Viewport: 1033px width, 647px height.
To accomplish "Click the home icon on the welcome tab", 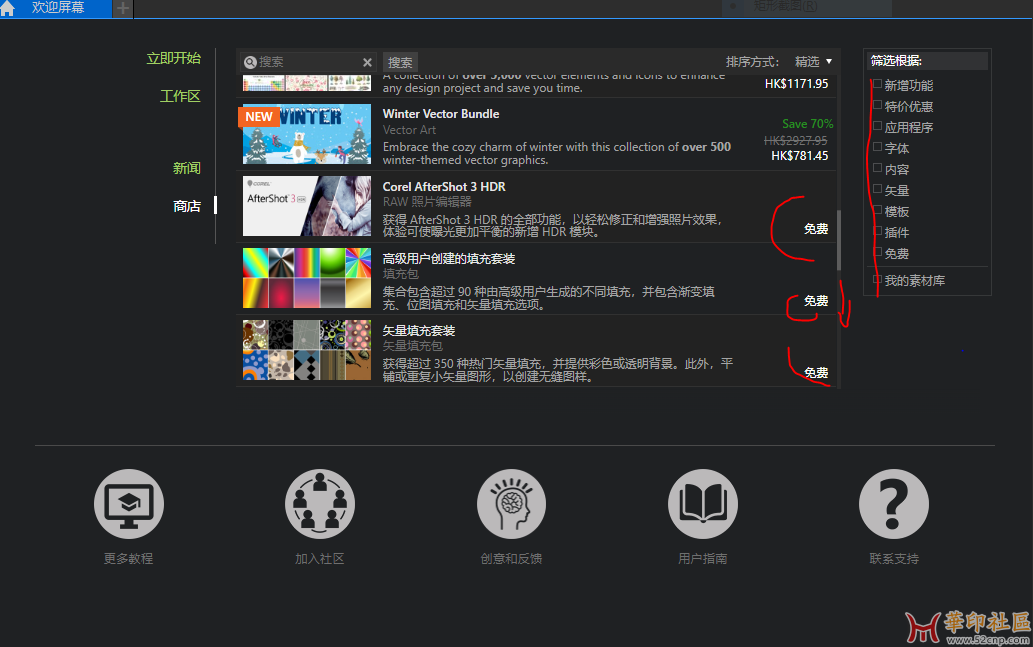I will pos(7,7).
